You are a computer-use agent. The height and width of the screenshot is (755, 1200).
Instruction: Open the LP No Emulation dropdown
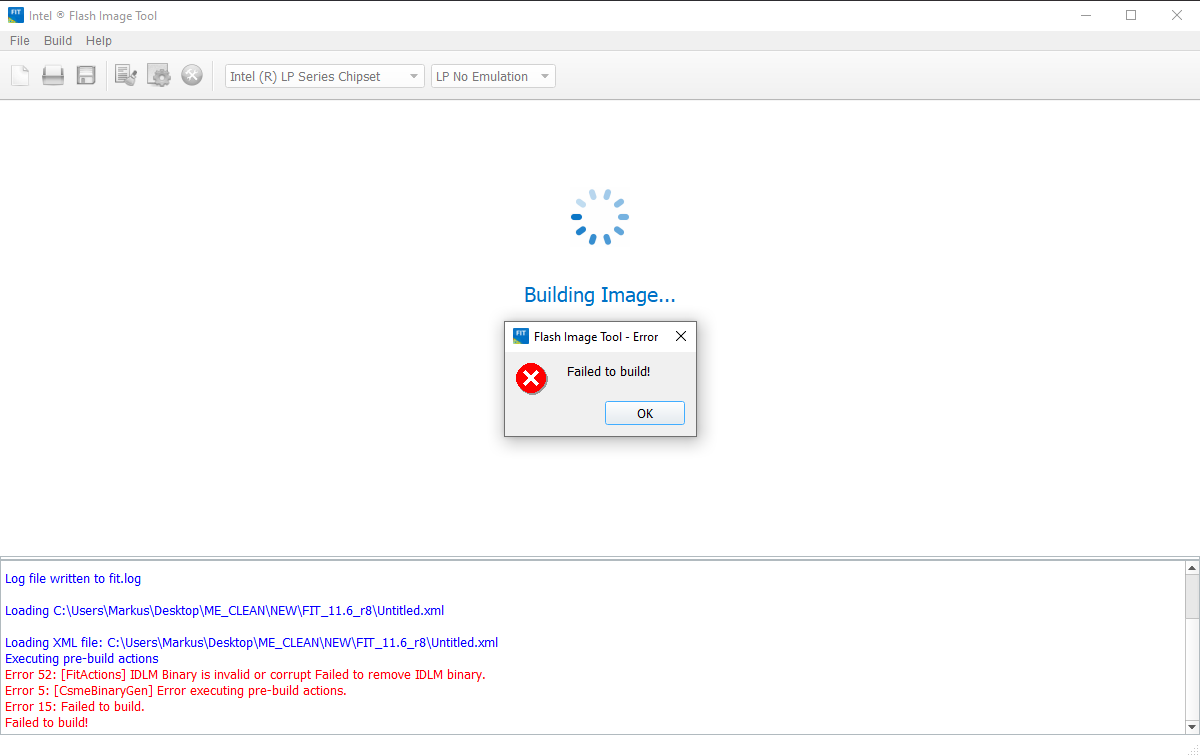point(493,76)
